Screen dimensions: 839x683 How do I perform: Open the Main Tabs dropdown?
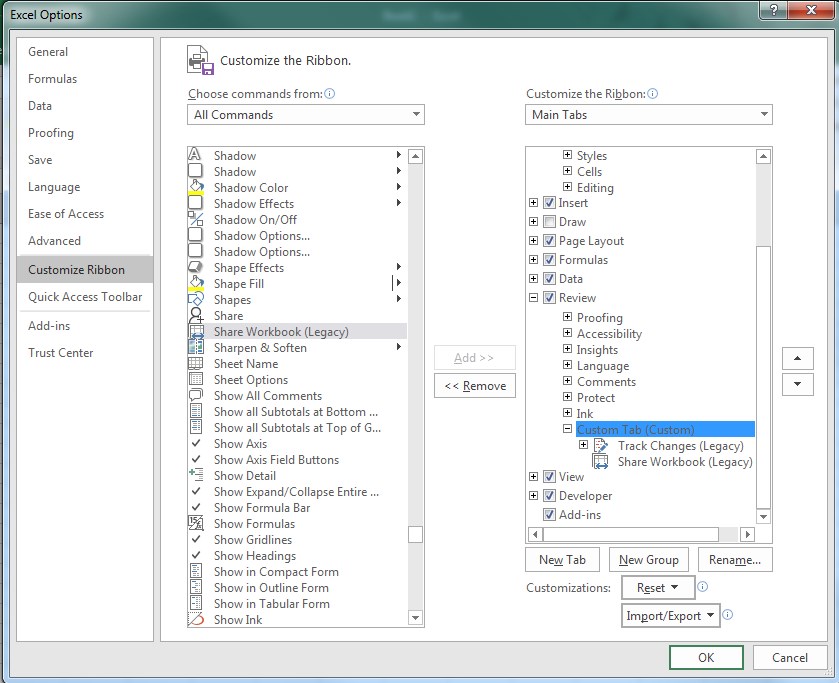(x=649, y=115)
